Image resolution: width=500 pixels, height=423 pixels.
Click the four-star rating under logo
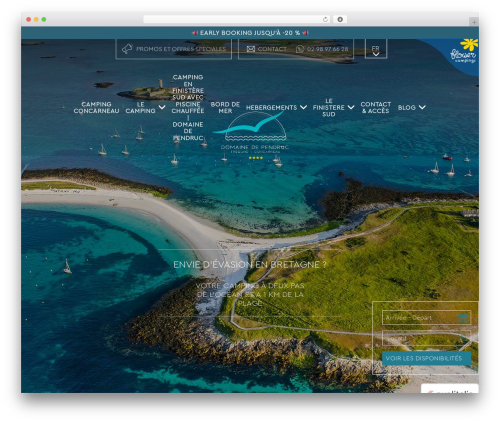click(x=255, y=158)
